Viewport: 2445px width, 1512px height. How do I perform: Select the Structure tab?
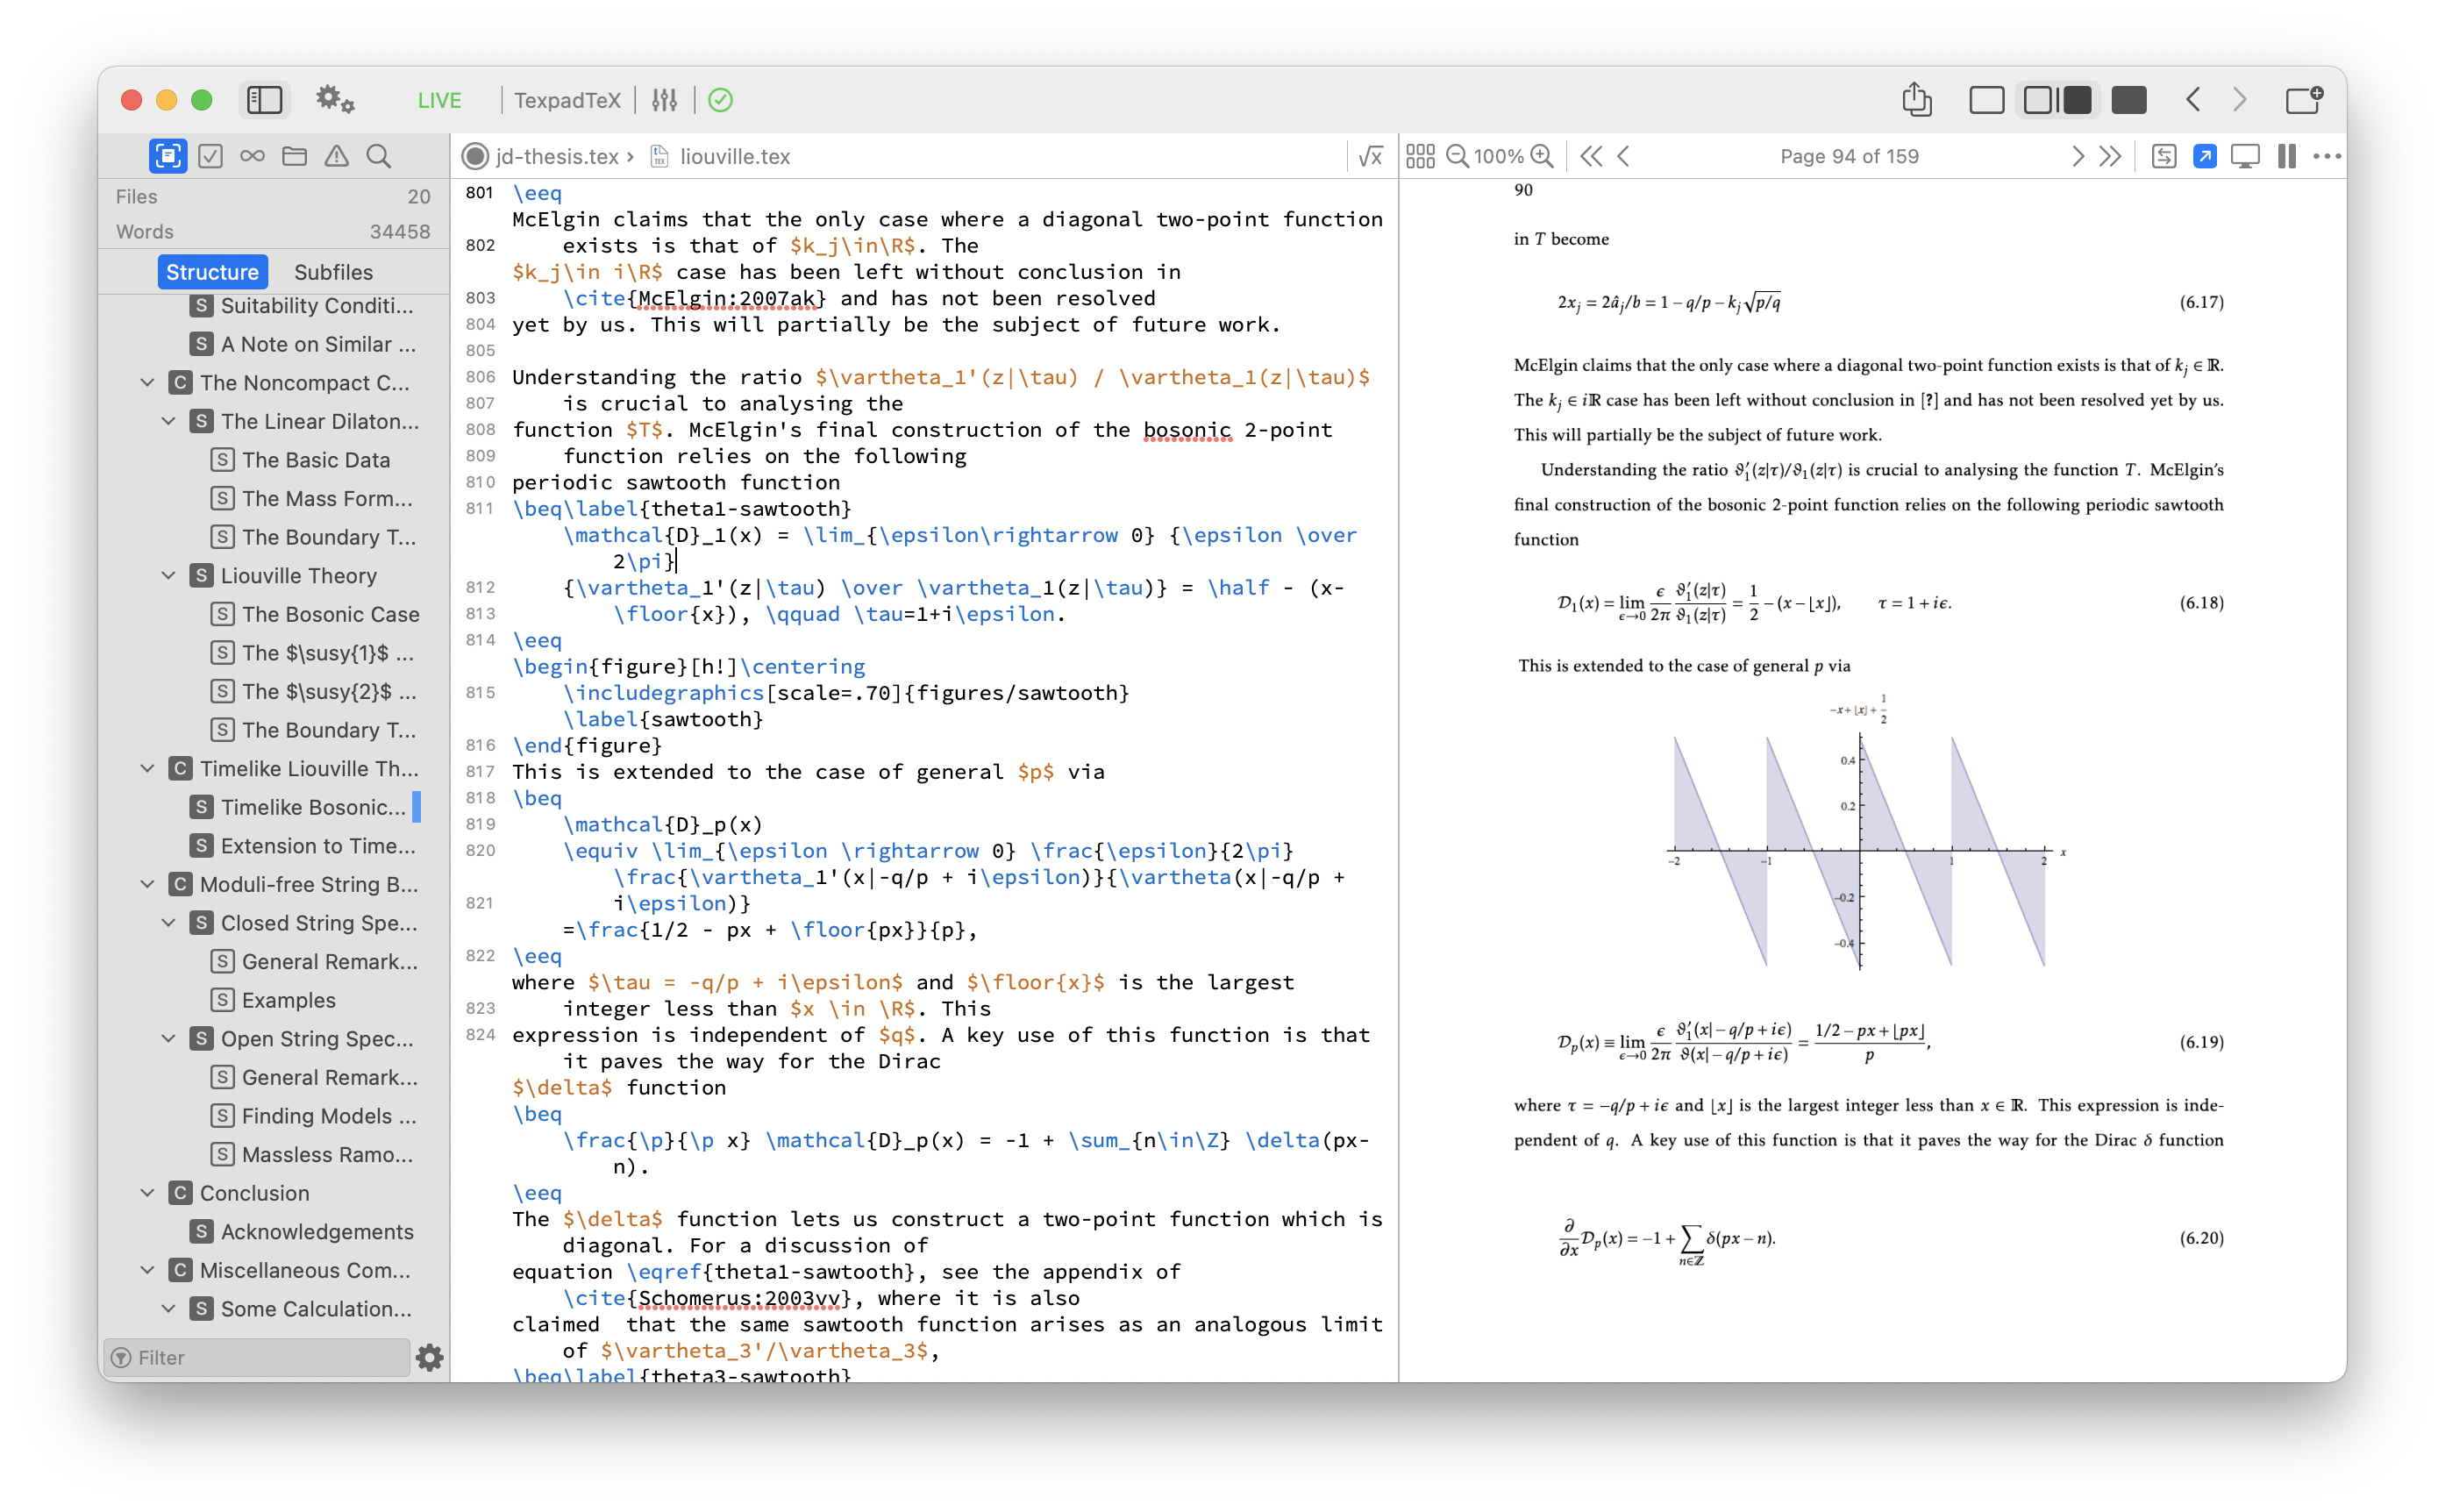(211, 271)
